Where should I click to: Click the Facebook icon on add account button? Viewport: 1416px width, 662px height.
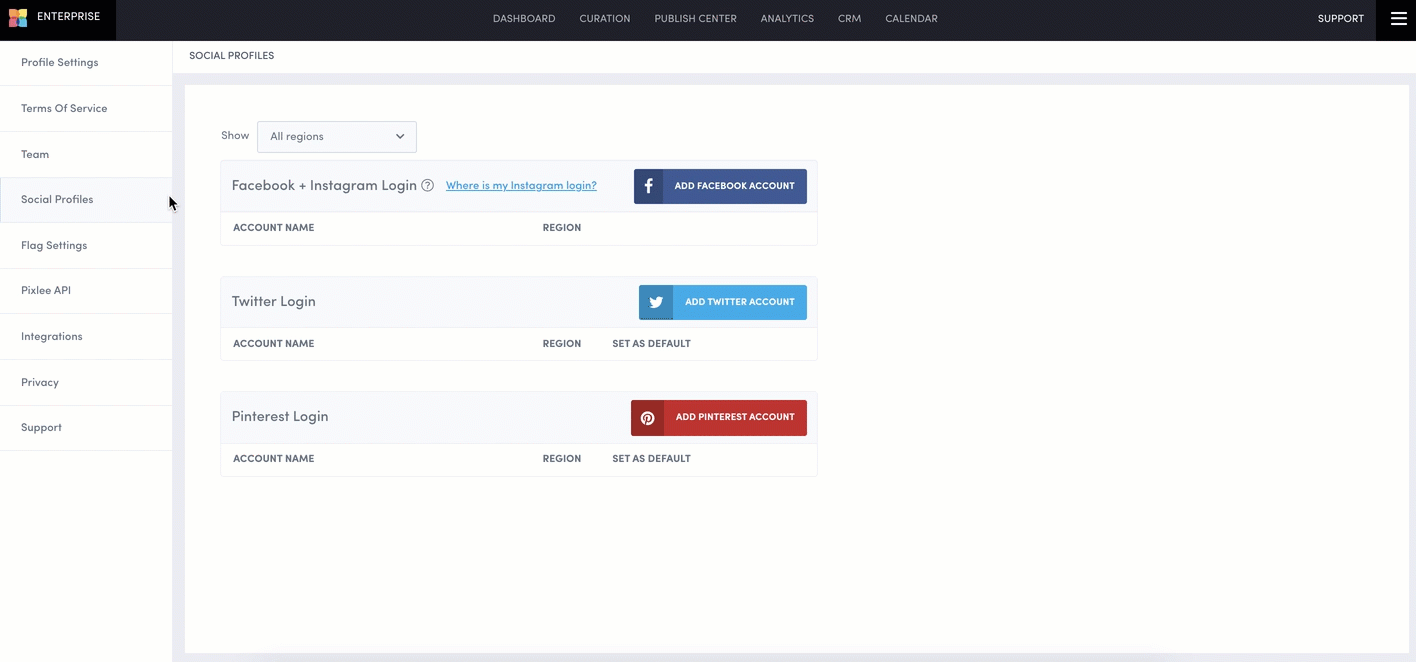(648, 186)
